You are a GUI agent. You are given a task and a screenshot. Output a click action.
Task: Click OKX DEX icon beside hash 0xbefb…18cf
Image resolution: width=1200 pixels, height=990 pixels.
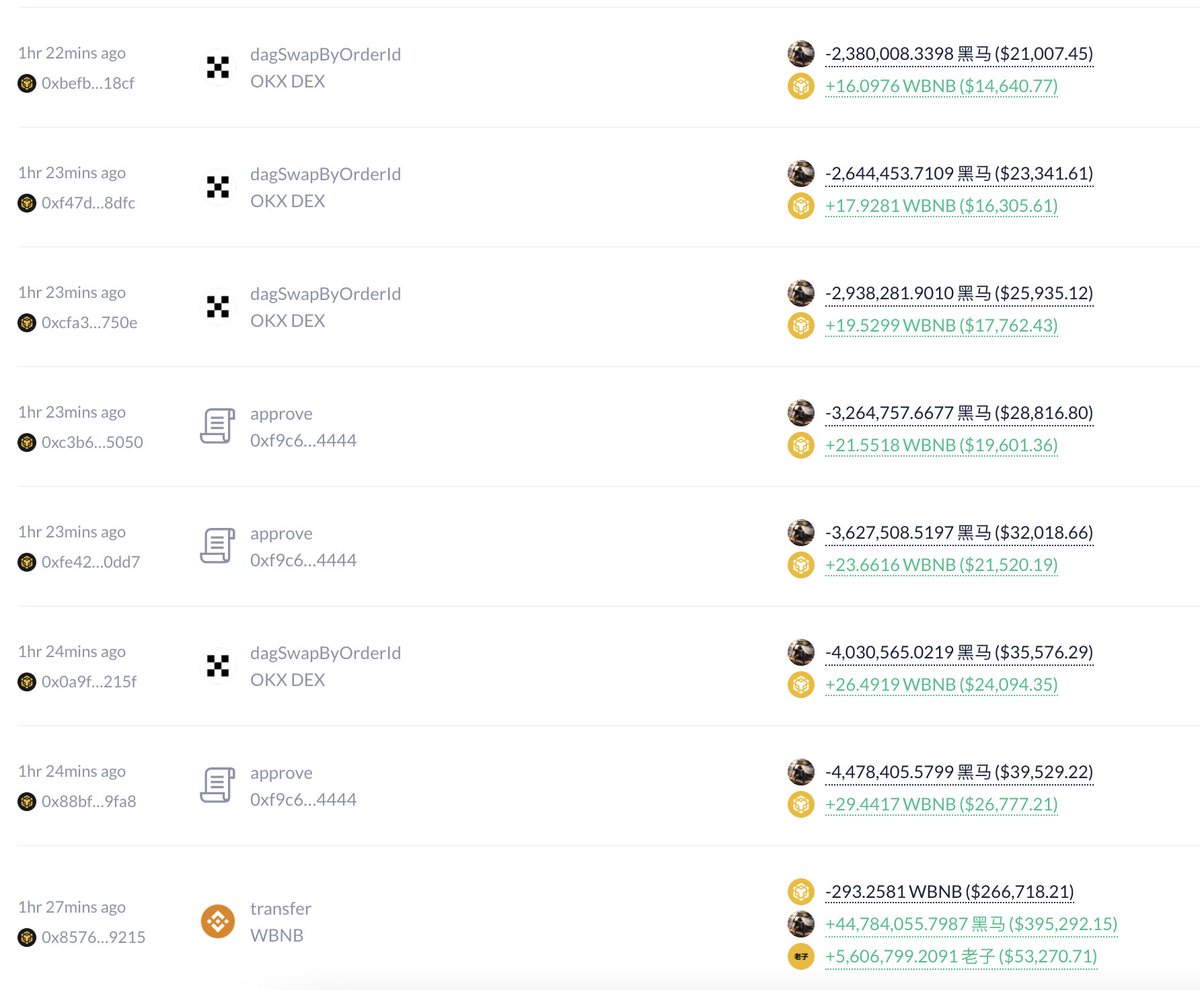coord(217,67)
